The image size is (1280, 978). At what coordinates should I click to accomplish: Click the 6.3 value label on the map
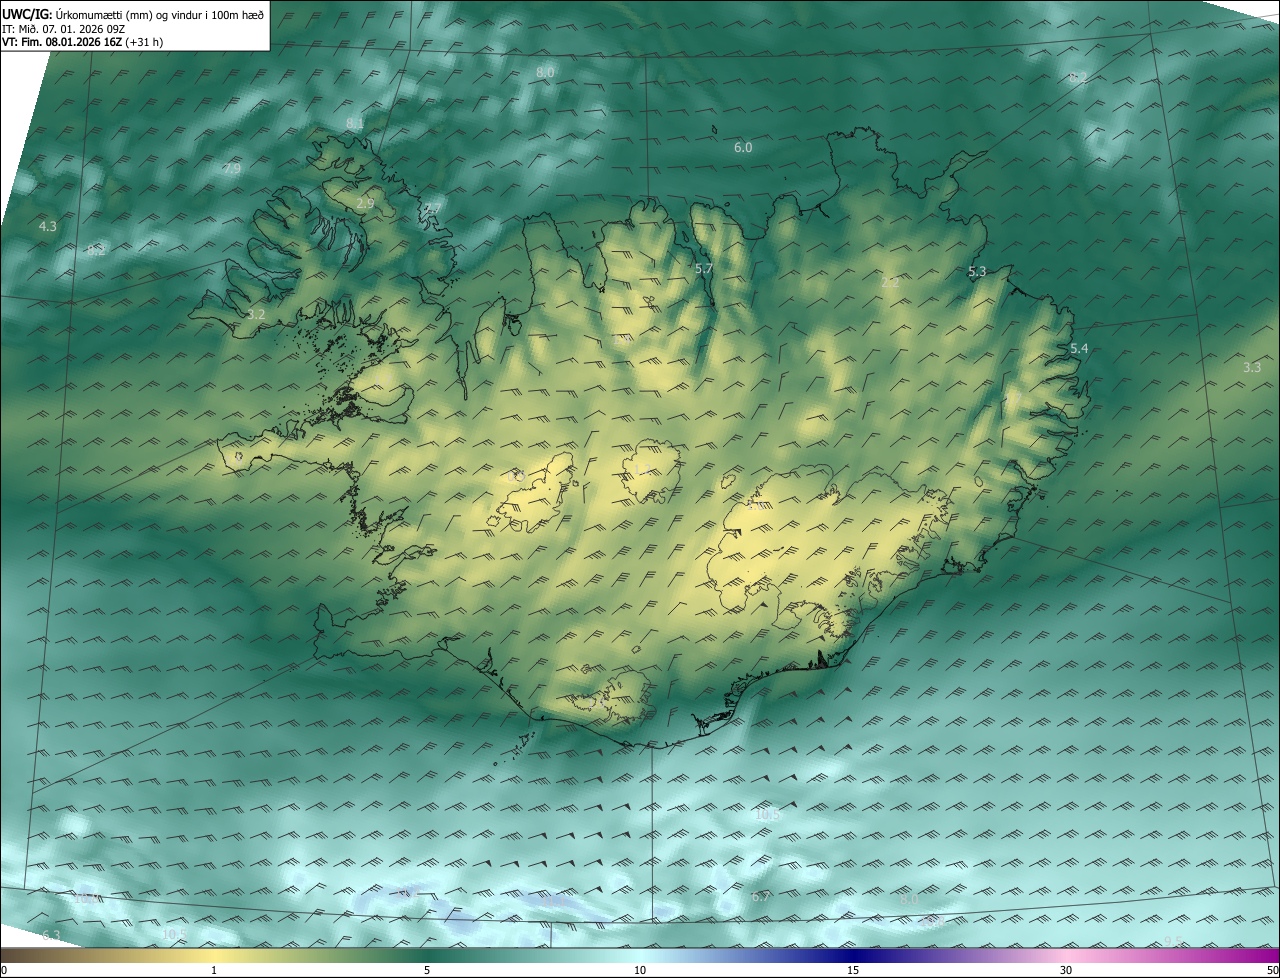(x=51, y=936)
